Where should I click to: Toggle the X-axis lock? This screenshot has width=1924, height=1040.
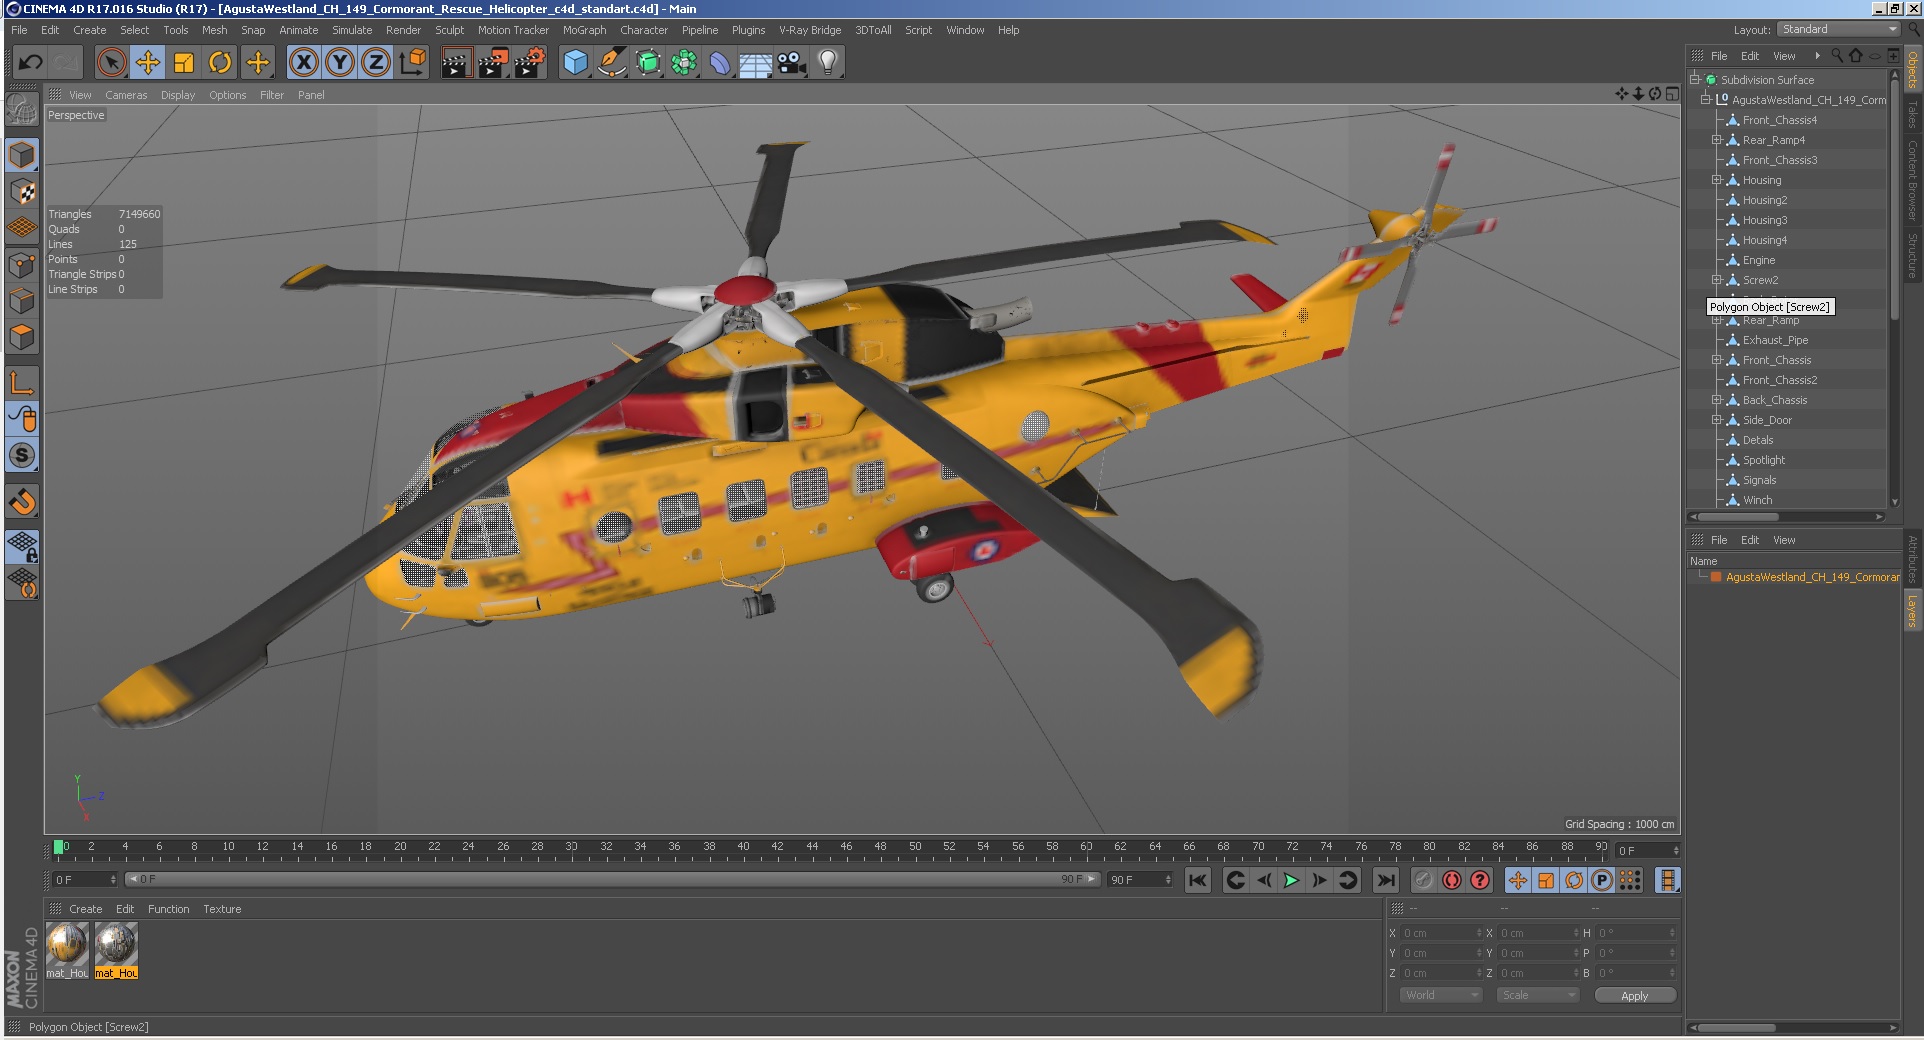point(304,63)
